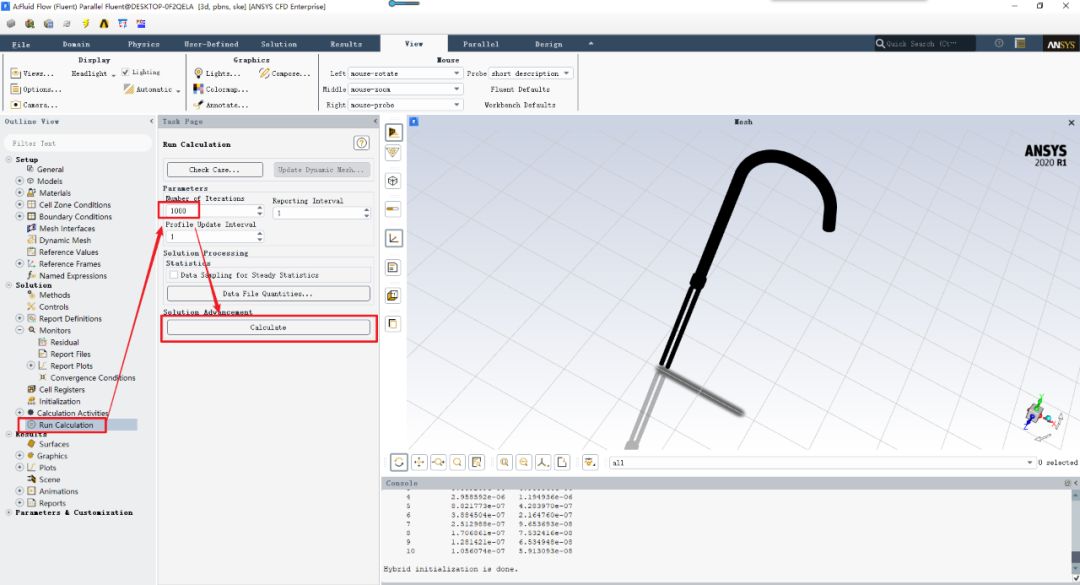
Task: Click the Filter Text box in Outline View
Action: click(78, 143)
